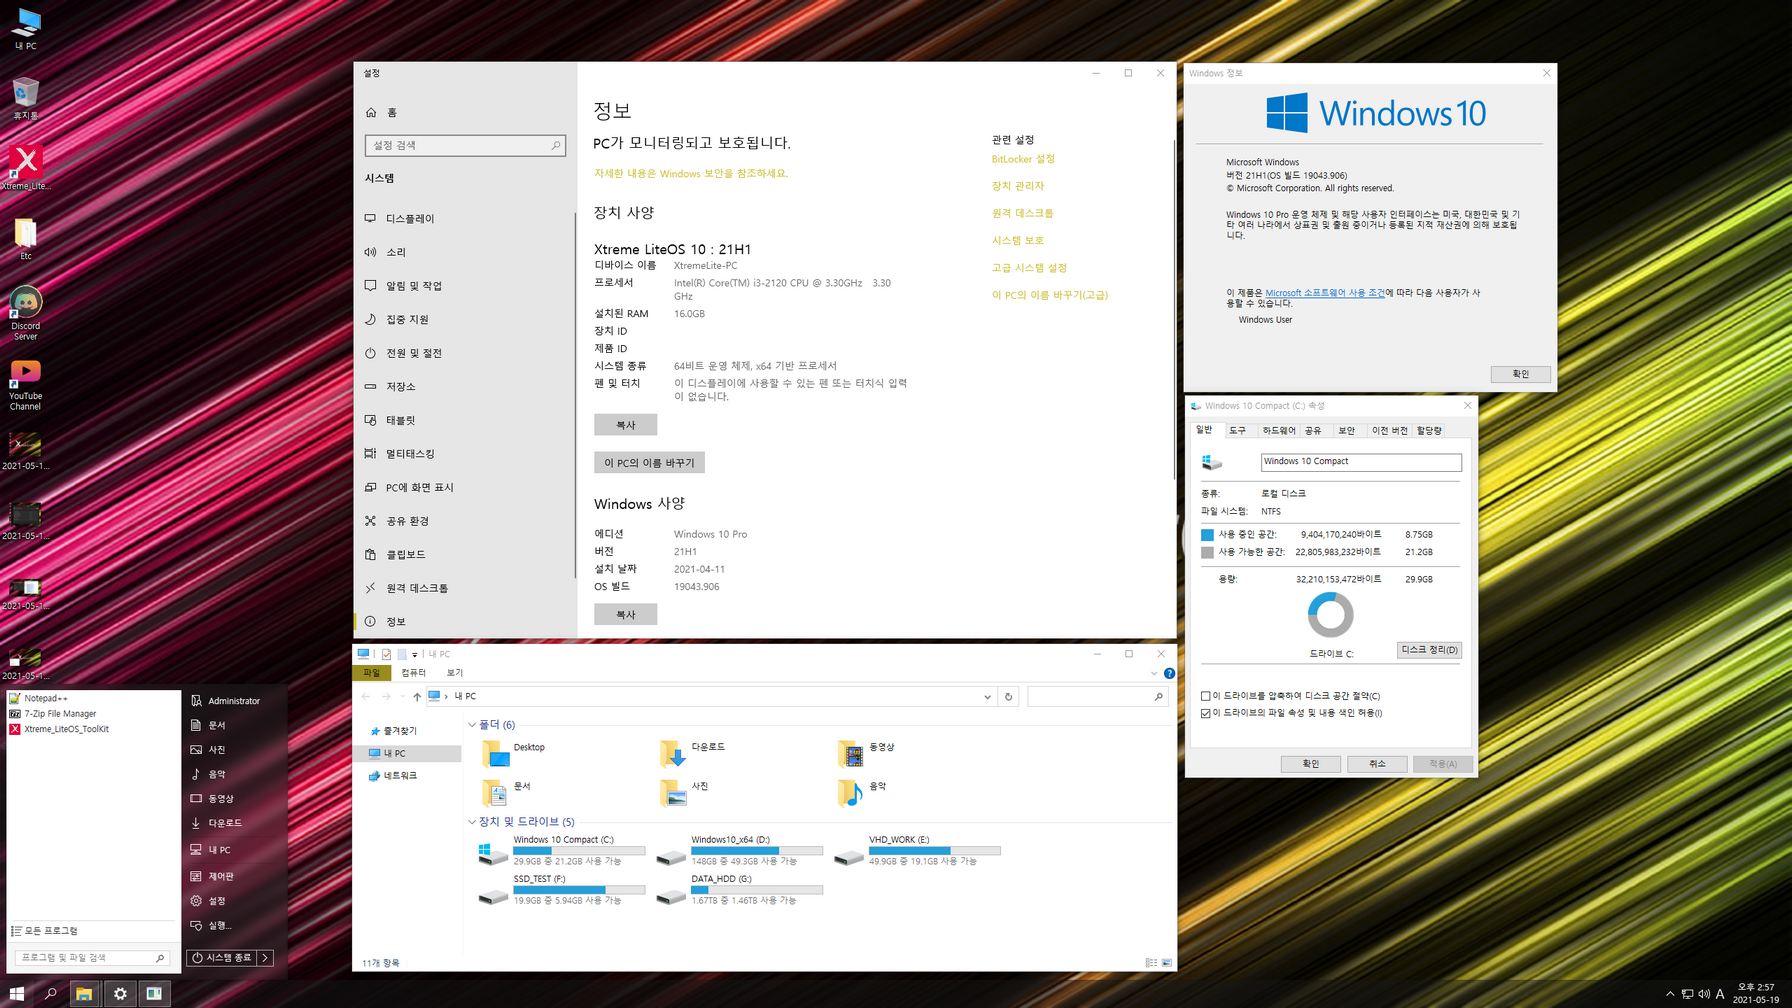Switch Explorer to large icons view
The width and height of the screenshot is (1792, 1008).
[1166, 962]
